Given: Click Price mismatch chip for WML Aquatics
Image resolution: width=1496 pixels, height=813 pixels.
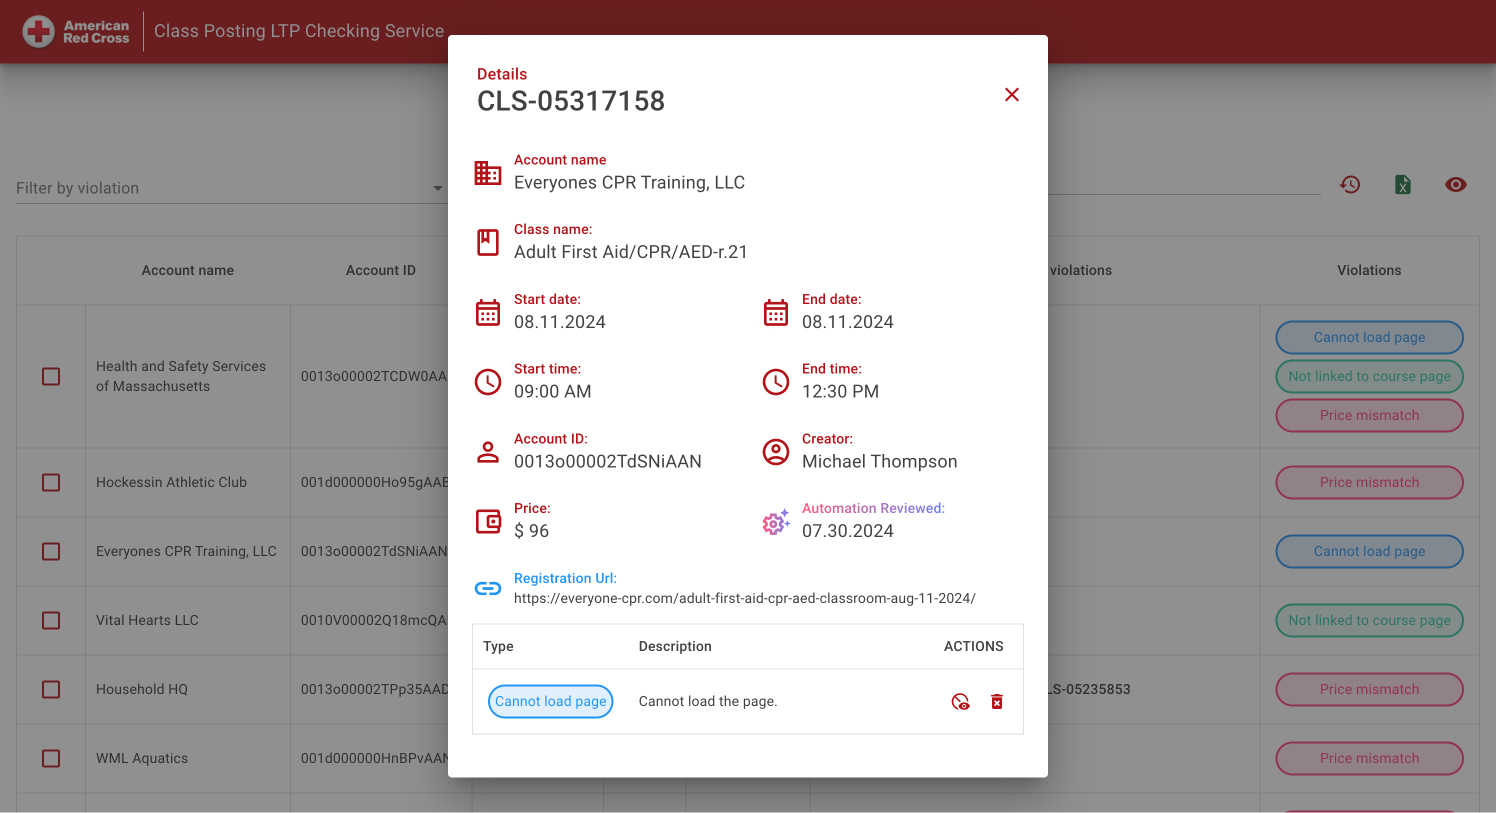Looking at the screenshot, I should 1369,758.
